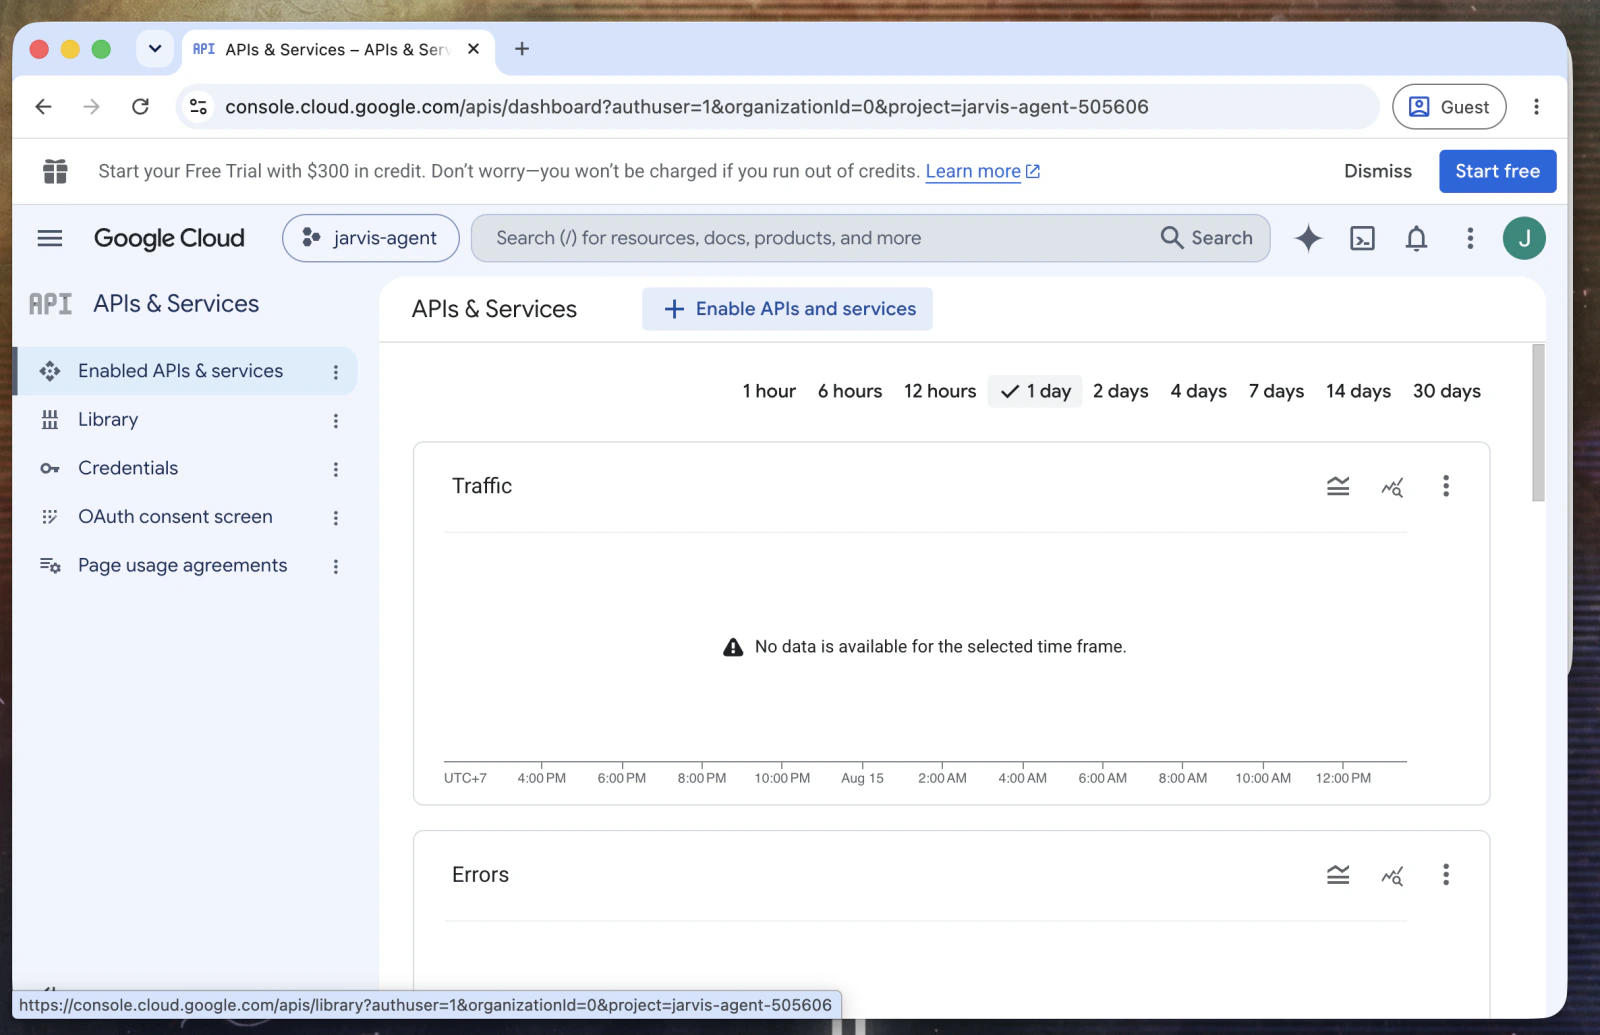Click the Enabled APIs & services row options dots

coord(336,372)
